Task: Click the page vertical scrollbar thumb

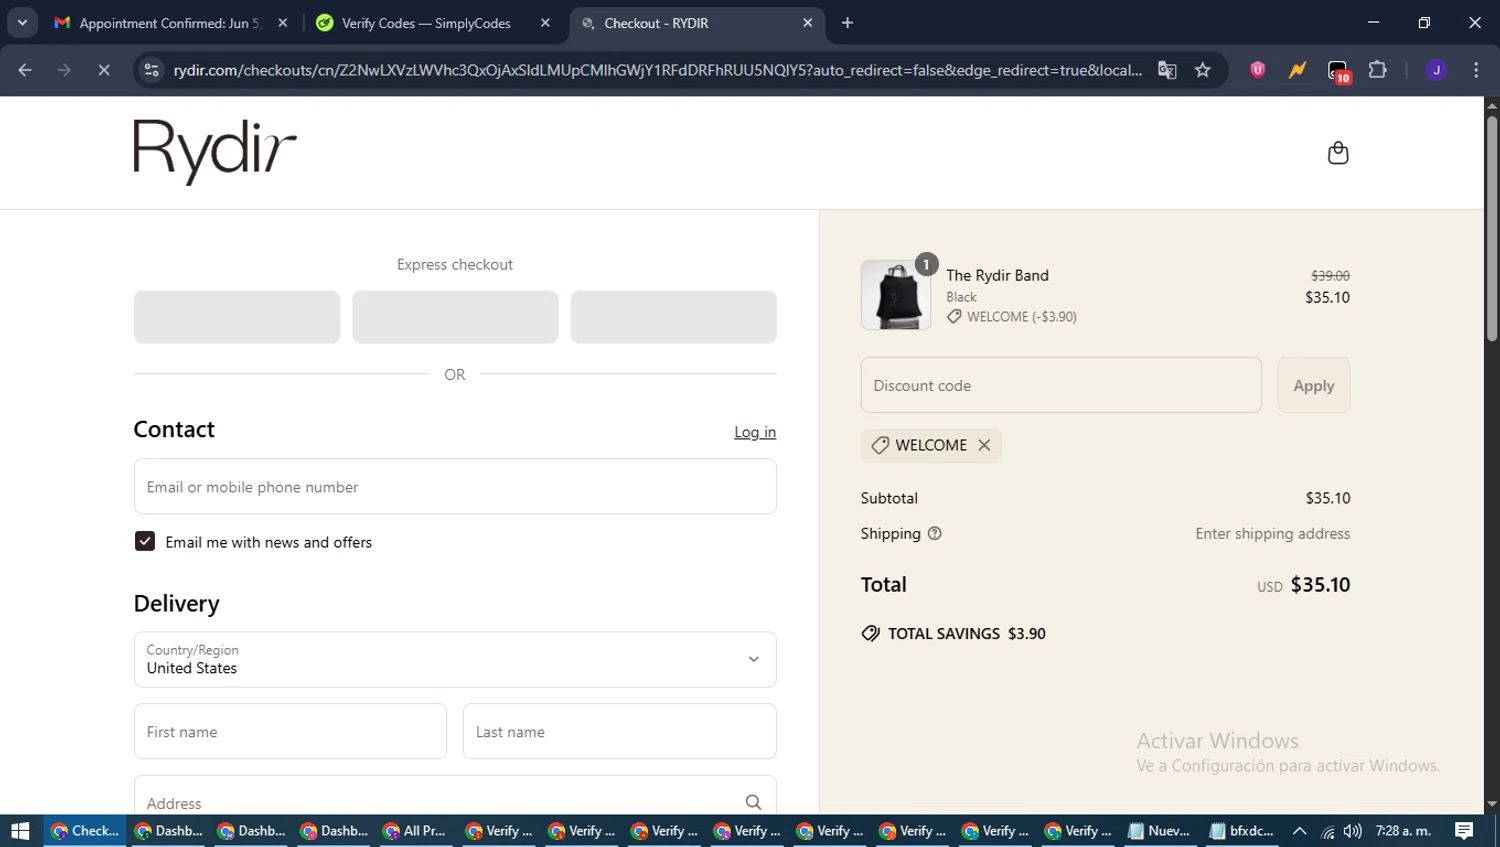Action: pyautogui.click(x=1492, y=230)
